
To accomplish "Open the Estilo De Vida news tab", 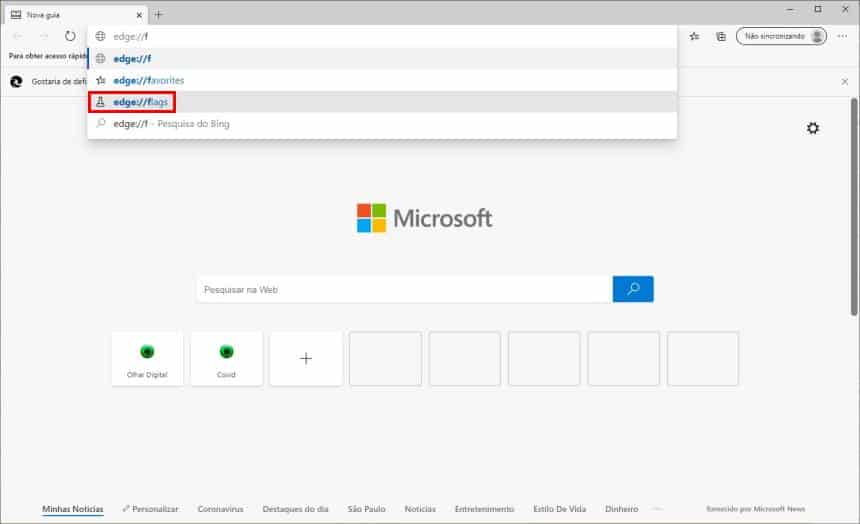I will (x=559, y=509).
